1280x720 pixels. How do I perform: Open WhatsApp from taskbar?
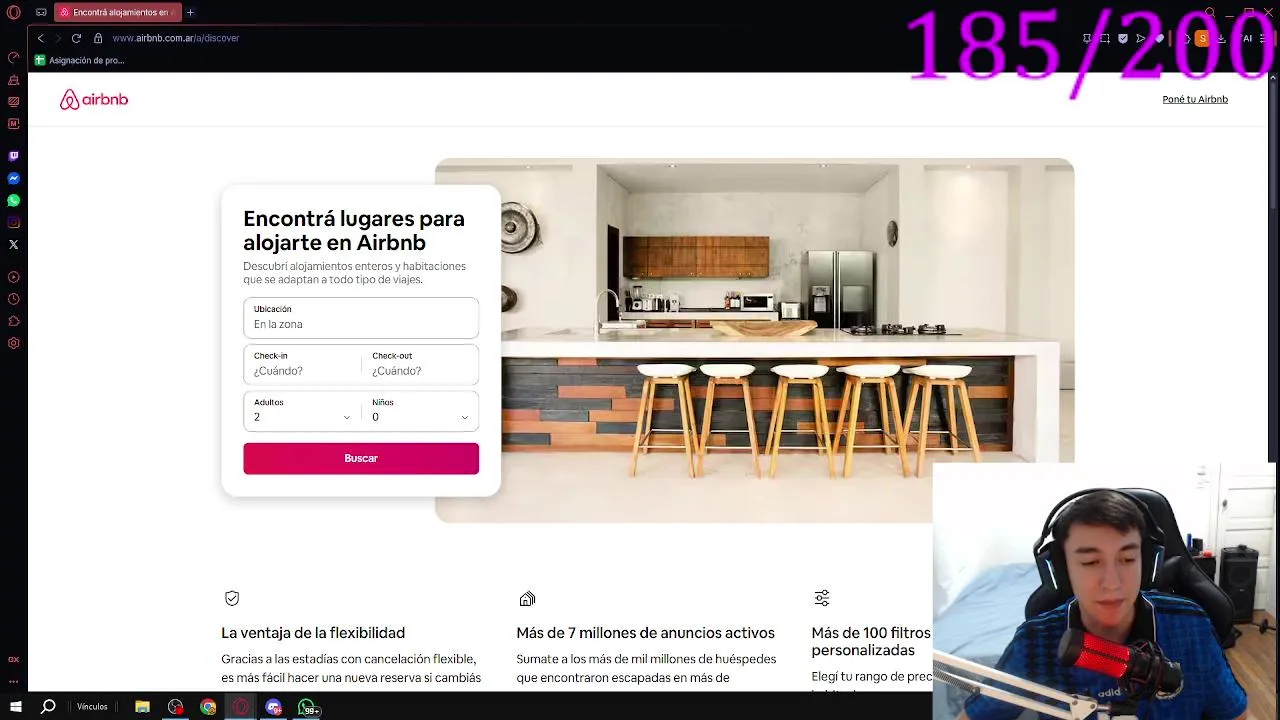click(308, 707)
